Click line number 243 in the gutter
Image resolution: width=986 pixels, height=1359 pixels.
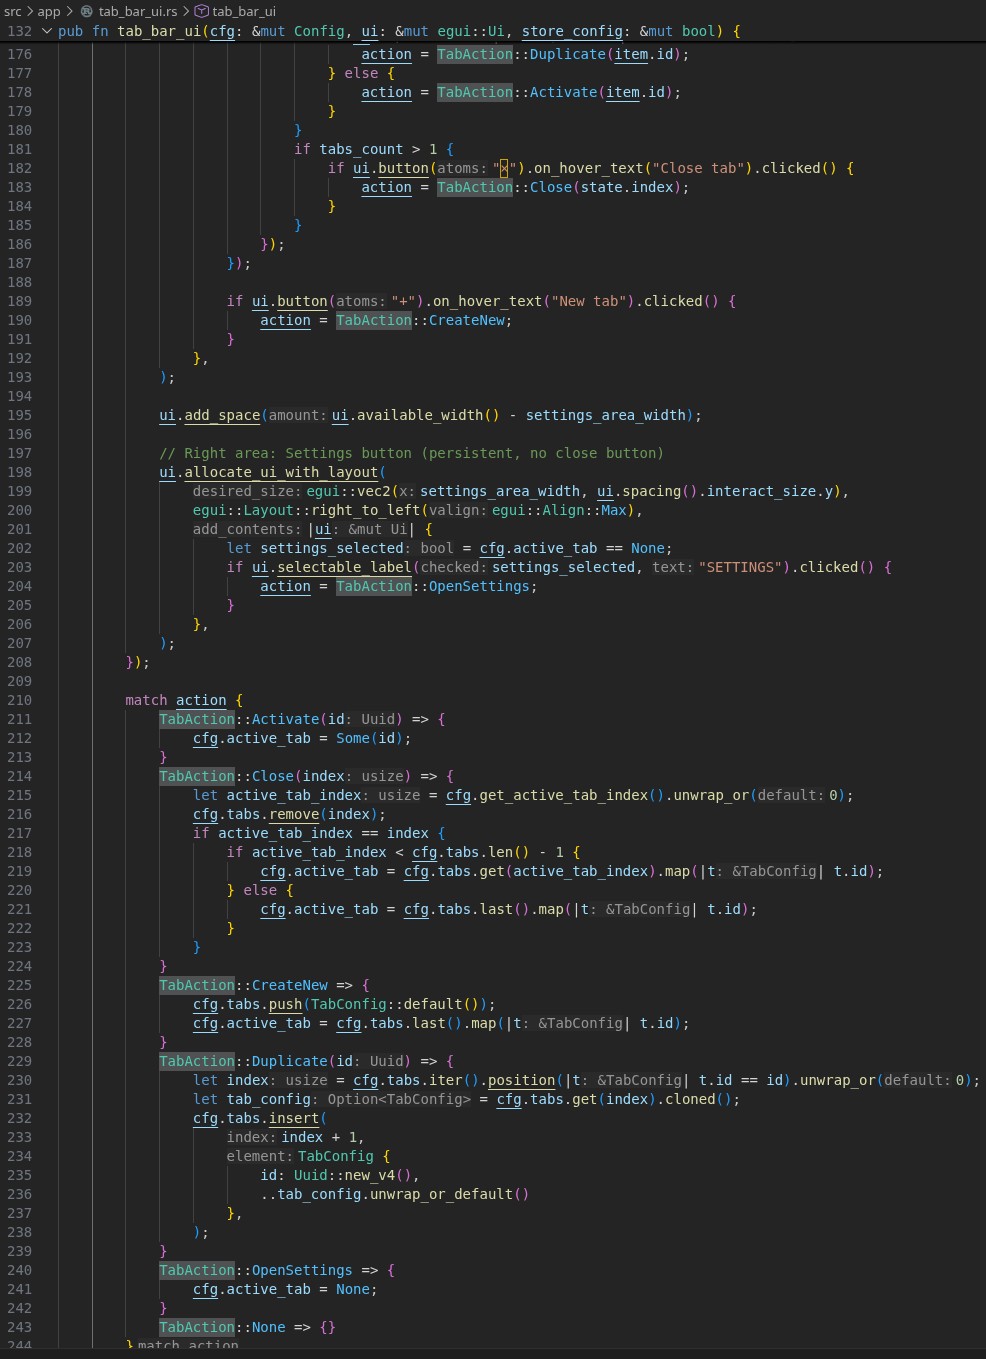click(19, 1327)
